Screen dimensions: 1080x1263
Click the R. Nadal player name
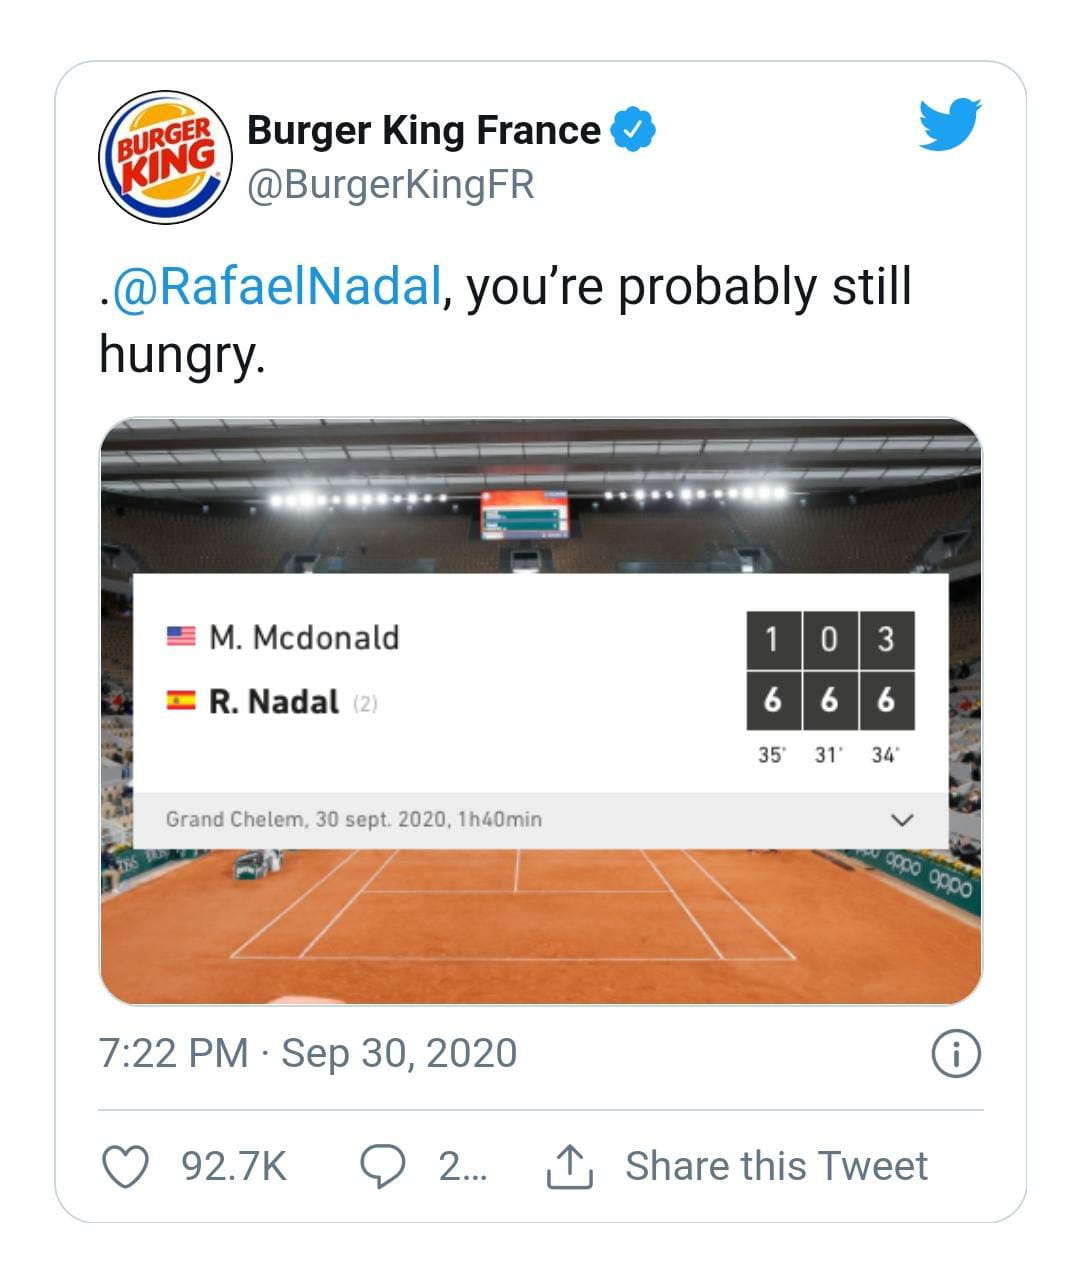273,701
